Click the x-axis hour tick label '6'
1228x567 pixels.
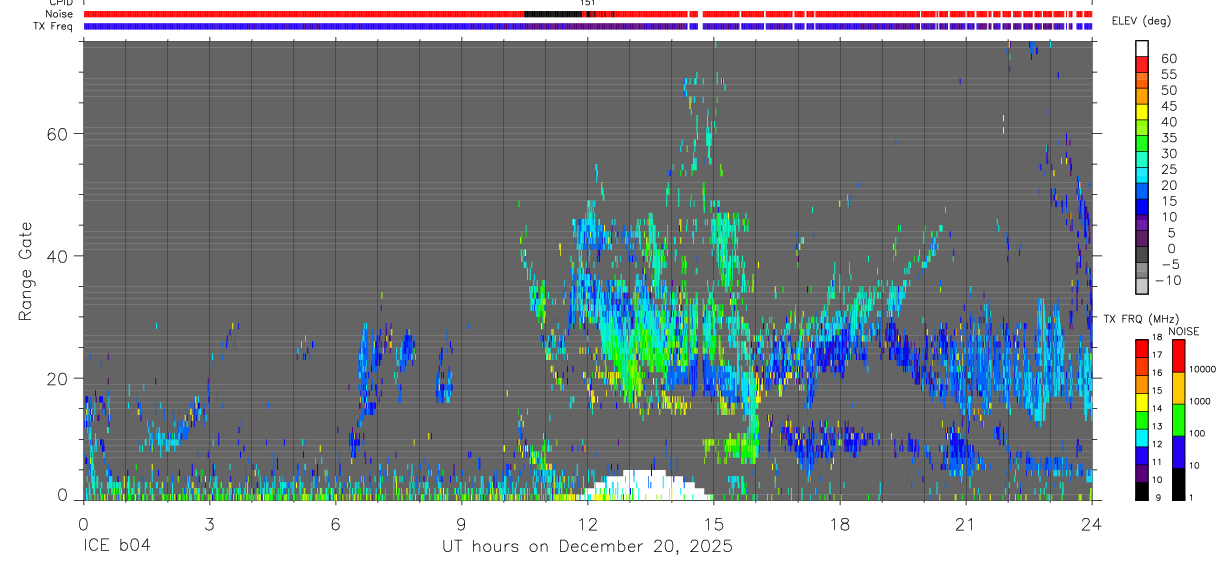pyautogui.click(x=335, y=524)
